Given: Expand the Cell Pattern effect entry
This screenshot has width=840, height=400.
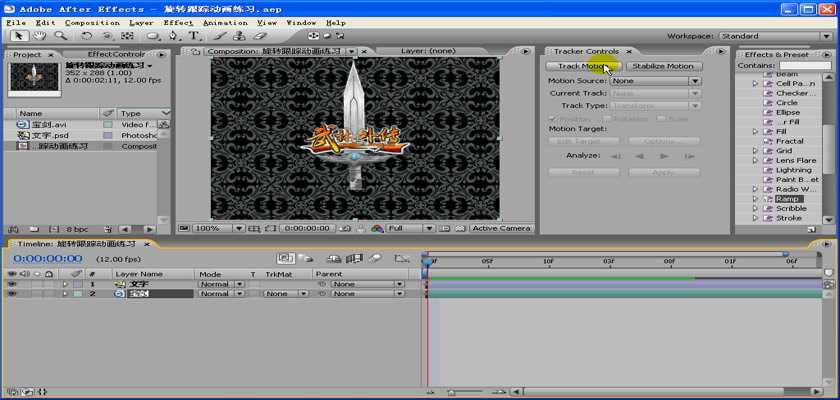Looking at the screenshot, I should (x=755, y=84).
